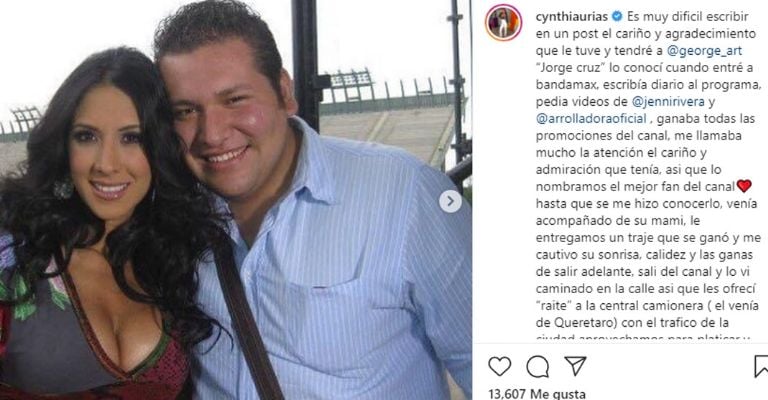The image size is (768, 400).
Task: Click the photo of the two people
Action: click(236, 200)
